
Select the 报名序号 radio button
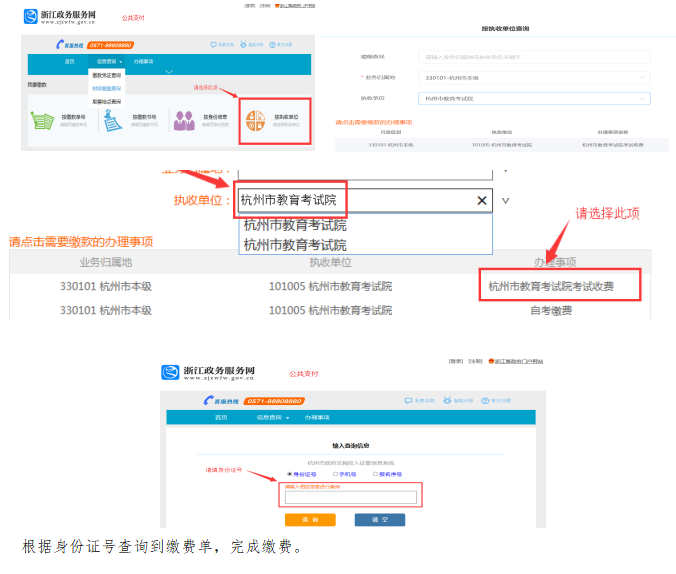[375, 474]
